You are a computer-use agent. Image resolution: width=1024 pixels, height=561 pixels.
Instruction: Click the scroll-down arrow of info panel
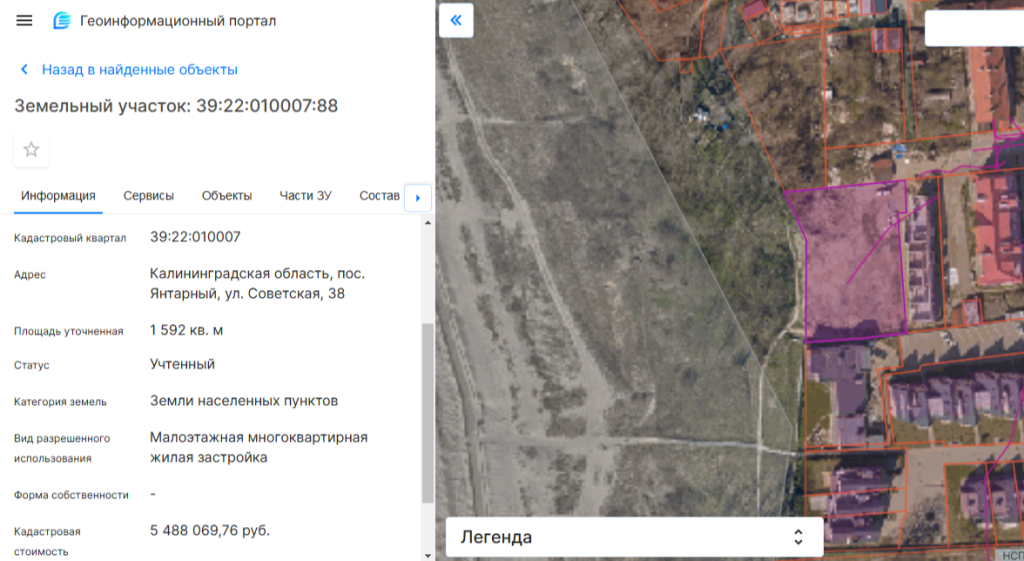click(428, 554)
